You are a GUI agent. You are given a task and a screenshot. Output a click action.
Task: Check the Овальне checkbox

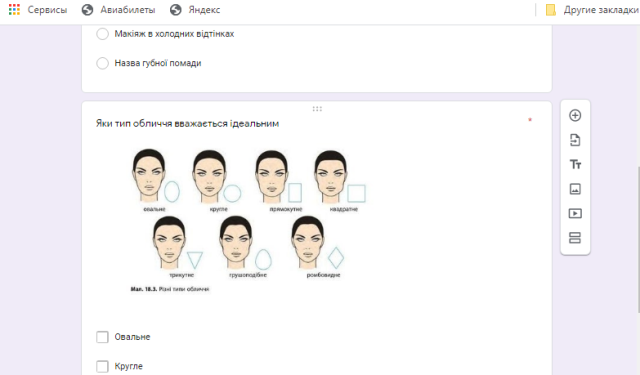(x=102, y=337)
